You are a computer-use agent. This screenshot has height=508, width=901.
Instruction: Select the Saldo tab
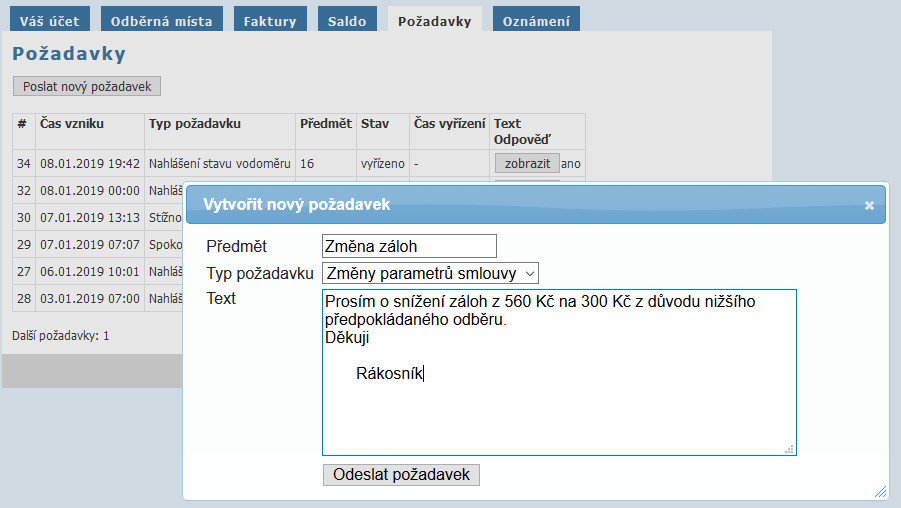(347, 21)
